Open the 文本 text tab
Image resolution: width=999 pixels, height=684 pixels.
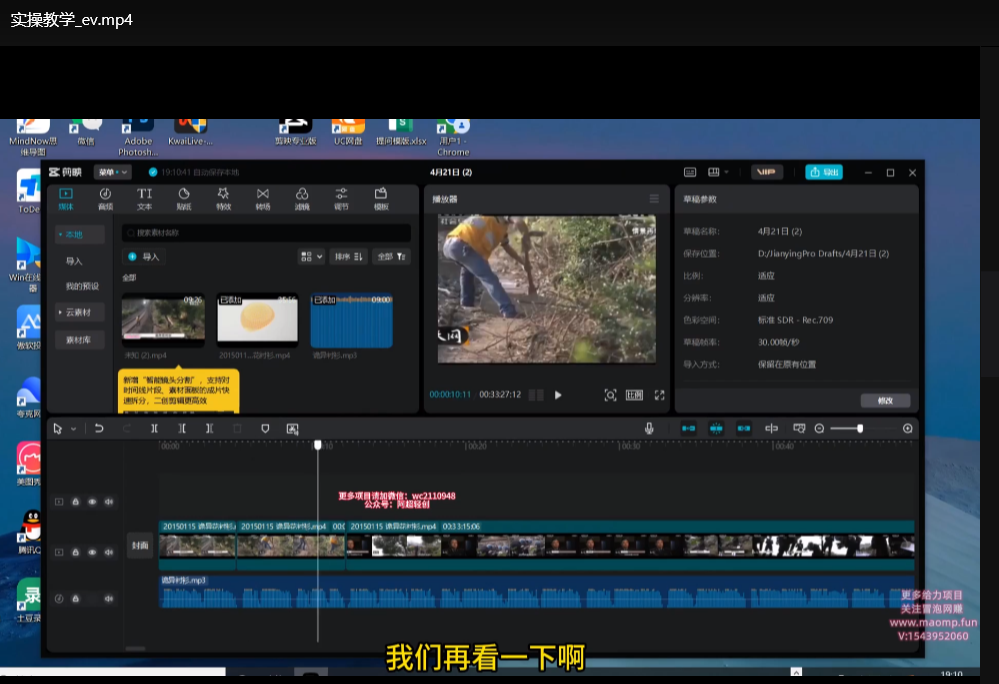click(145, 198)
